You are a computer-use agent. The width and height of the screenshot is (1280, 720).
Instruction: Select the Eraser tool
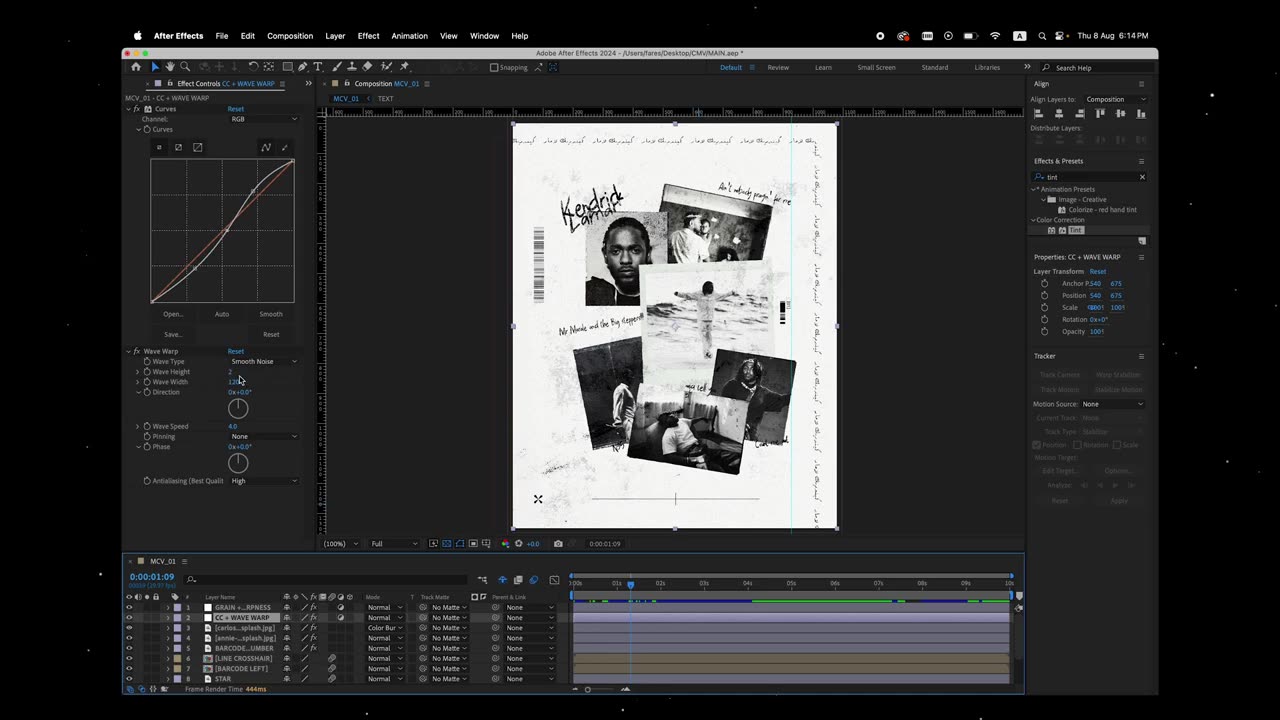[367, 67]
